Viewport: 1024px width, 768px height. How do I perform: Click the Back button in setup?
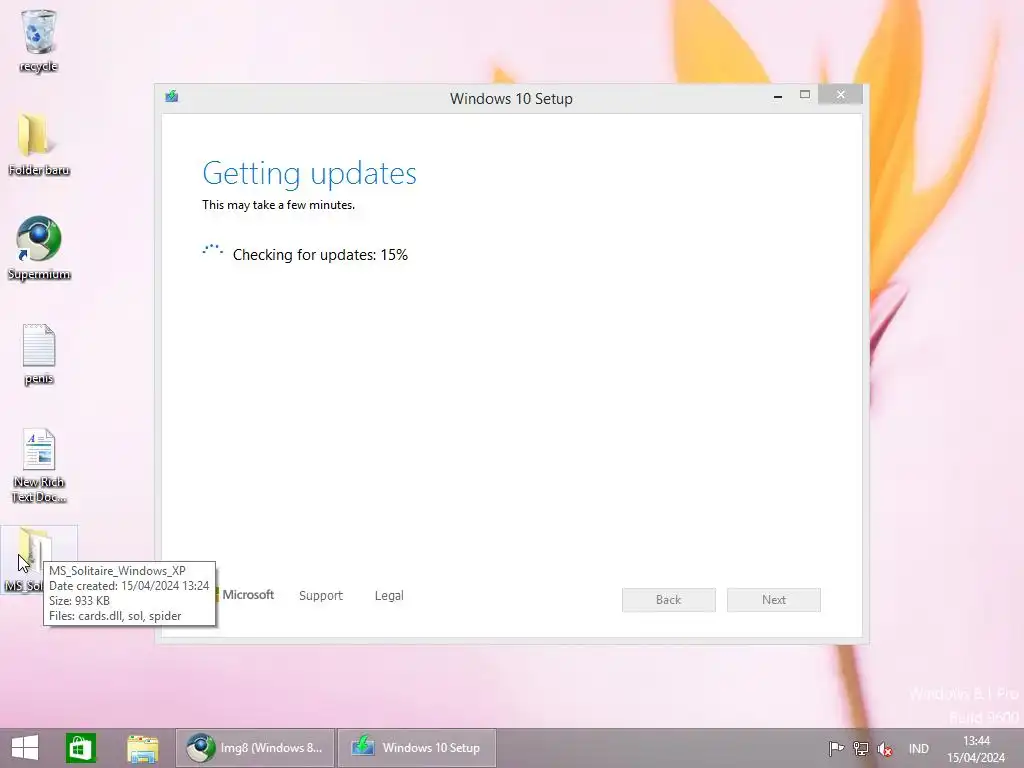point(669,600)
